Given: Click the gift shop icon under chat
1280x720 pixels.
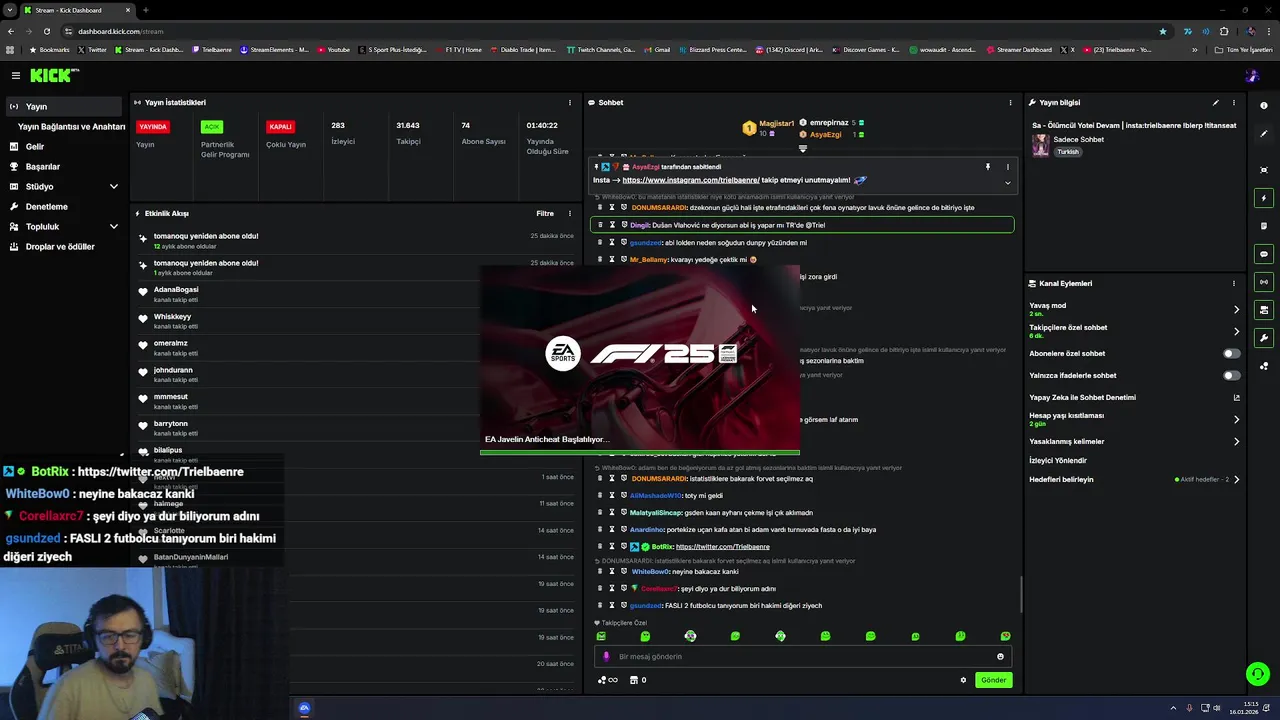Looking at the screenshot, I should (633, 680).
